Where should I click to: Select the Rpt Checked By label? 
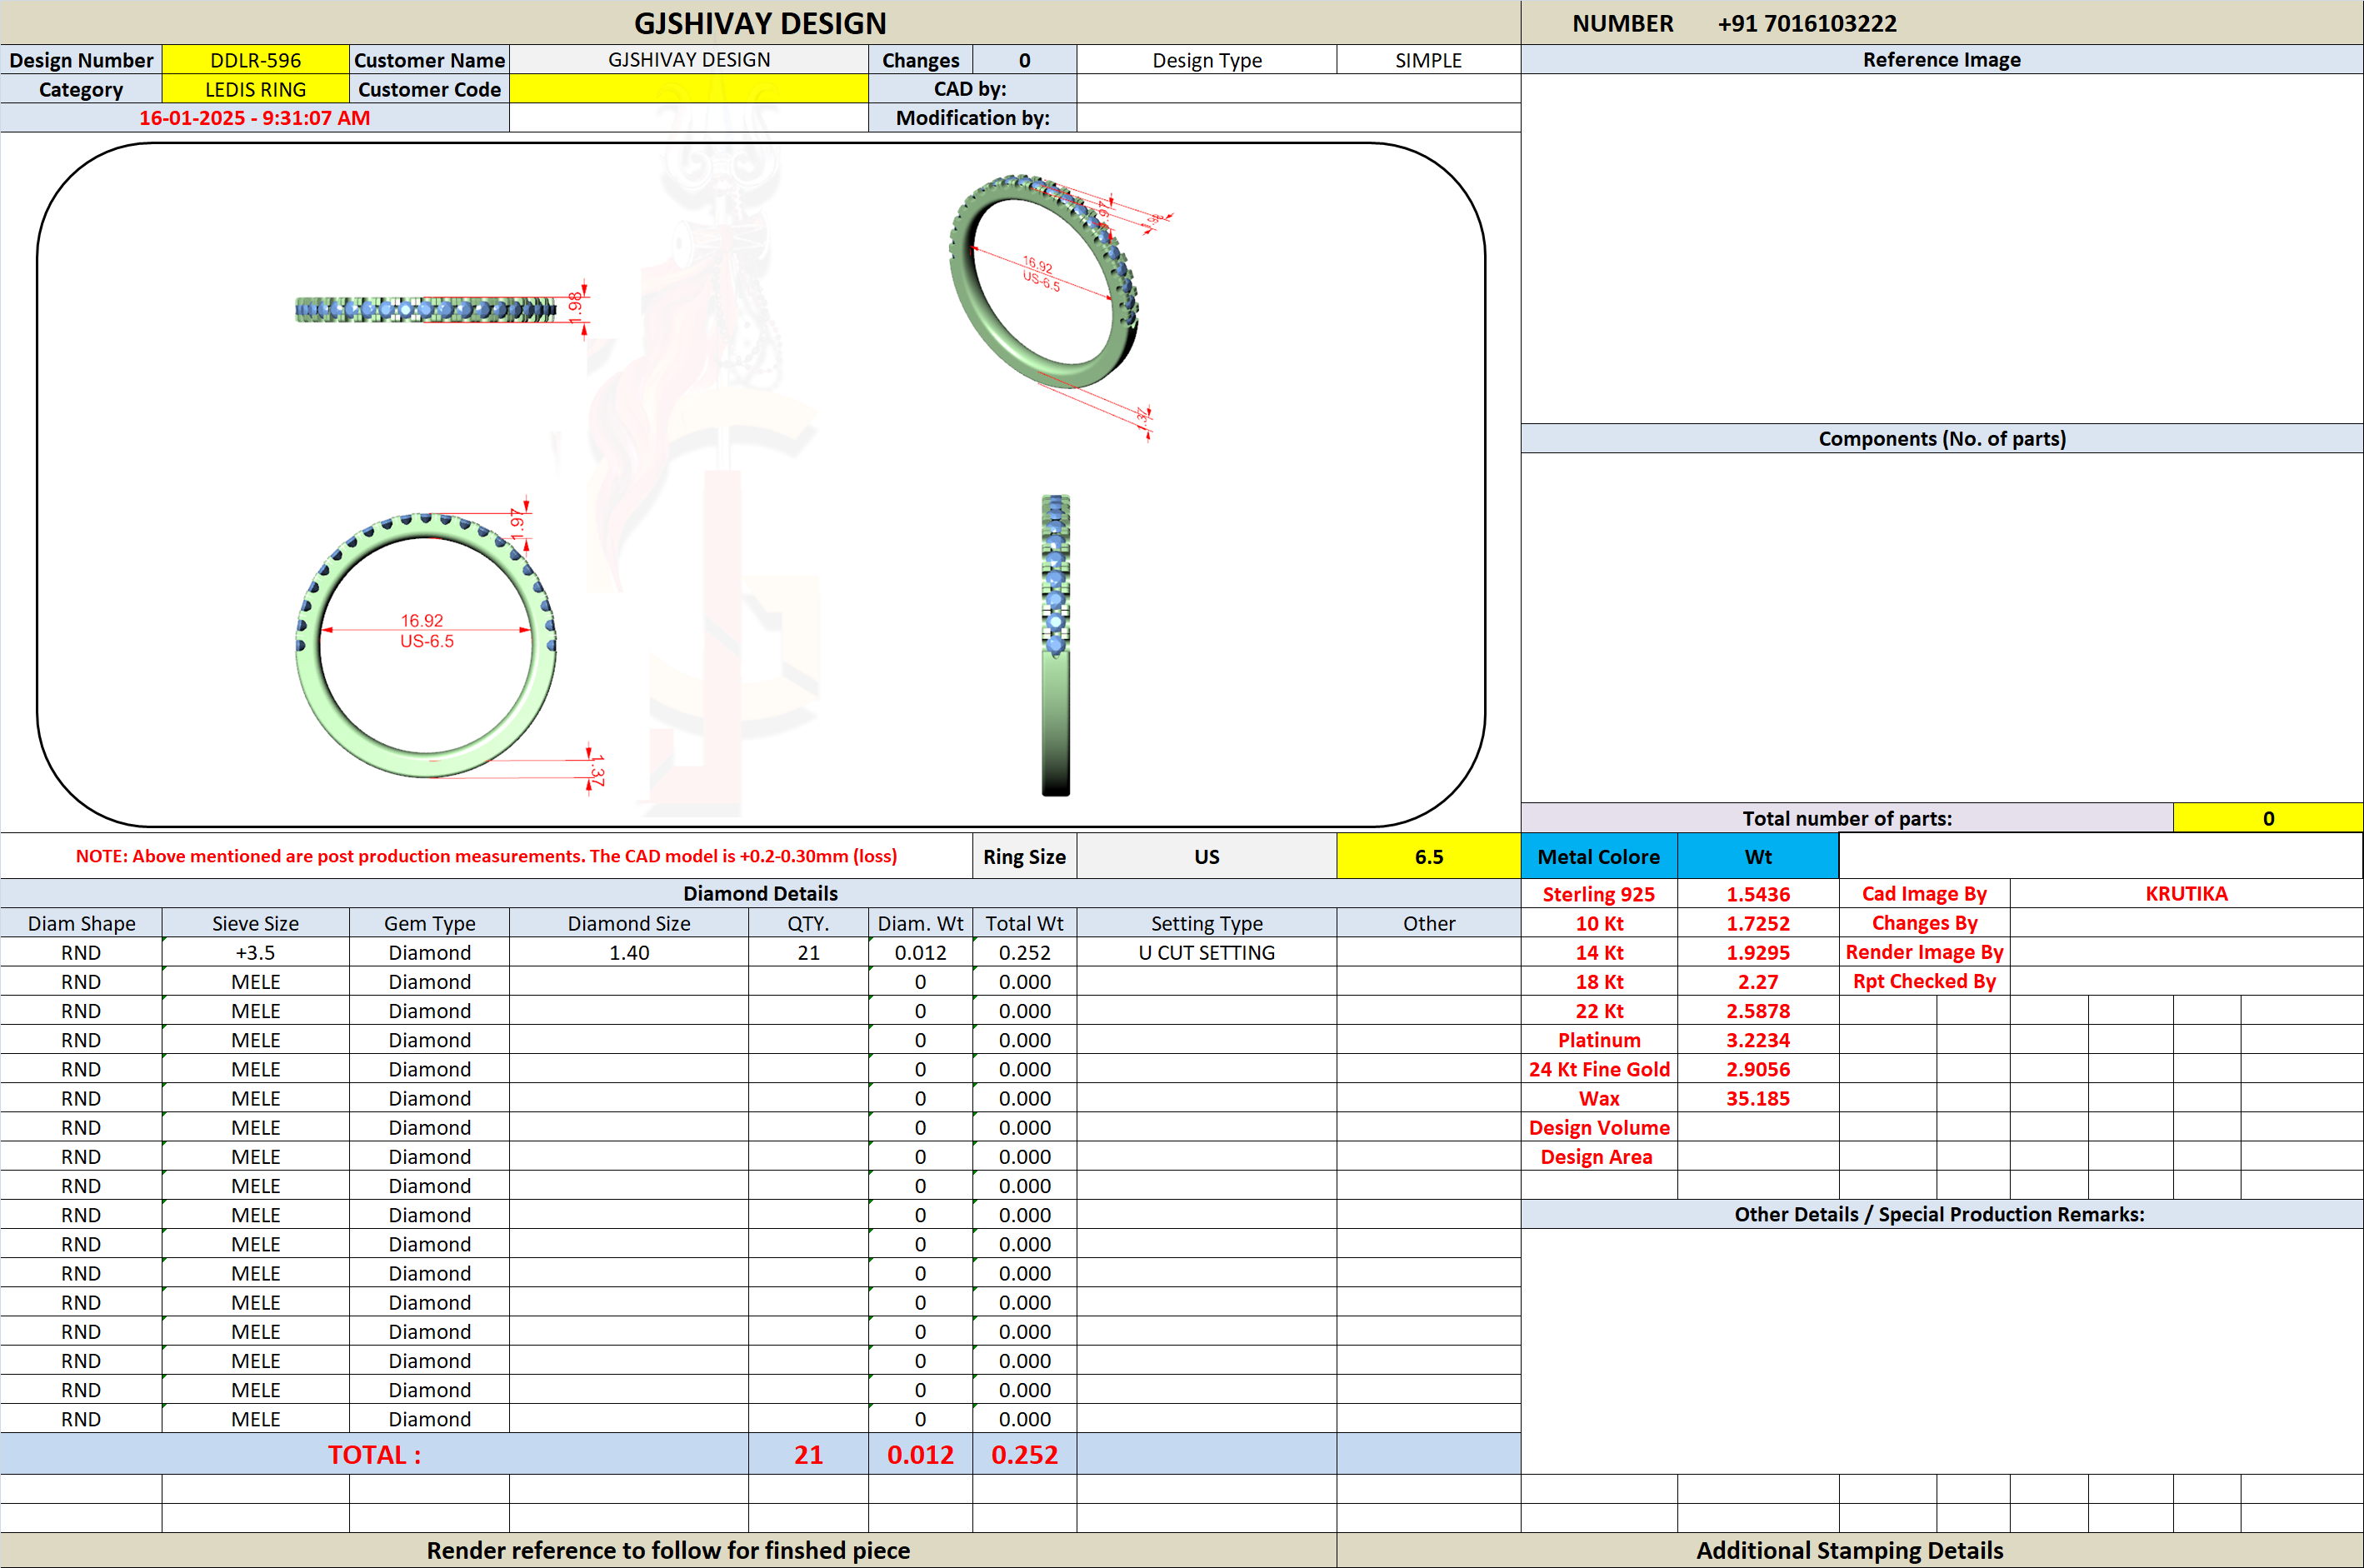(1923, 981)
